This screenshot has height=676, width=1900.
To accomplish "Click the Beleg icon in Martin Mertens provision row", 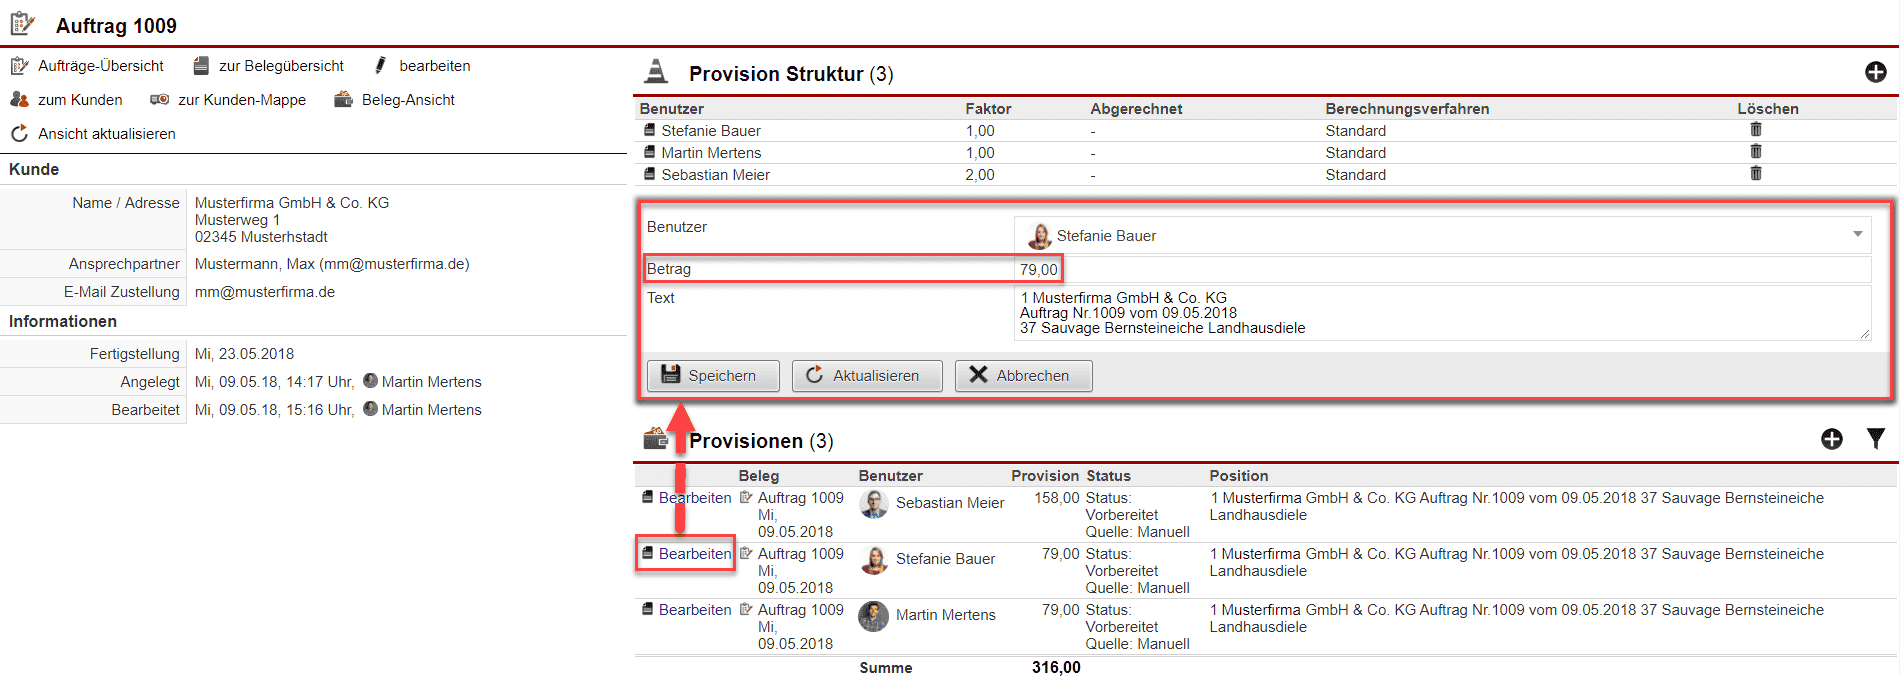I will tap(746, 609).
